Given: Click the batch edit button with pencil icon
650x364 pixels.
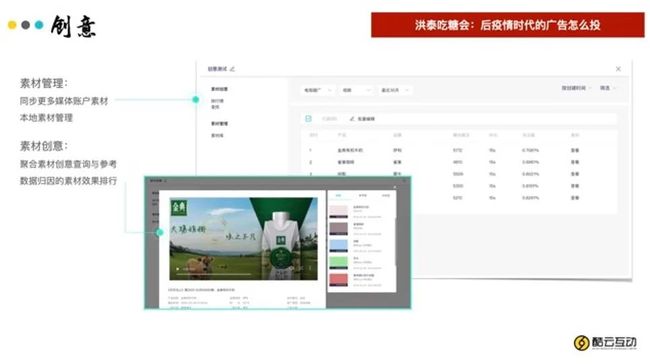Looking at the screenshot, I should (362, 119).
